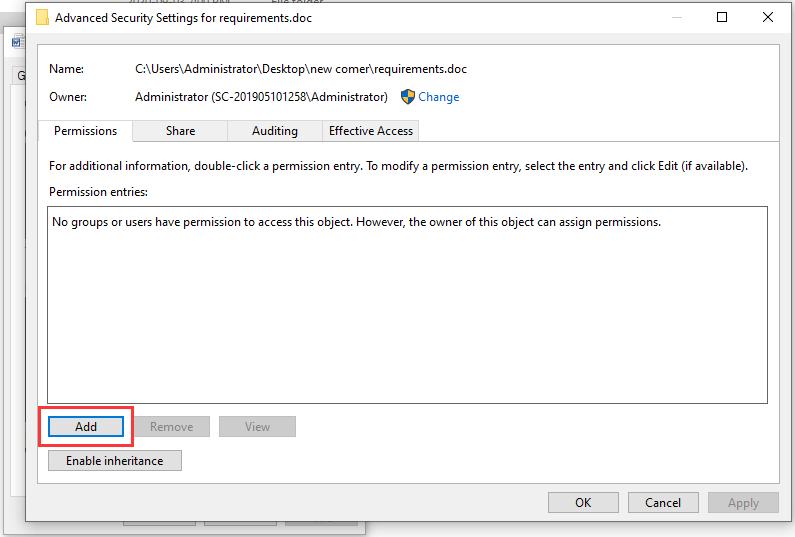Click inside the Permission entries list
Screen dimensions: 795x537
point(407,310)
